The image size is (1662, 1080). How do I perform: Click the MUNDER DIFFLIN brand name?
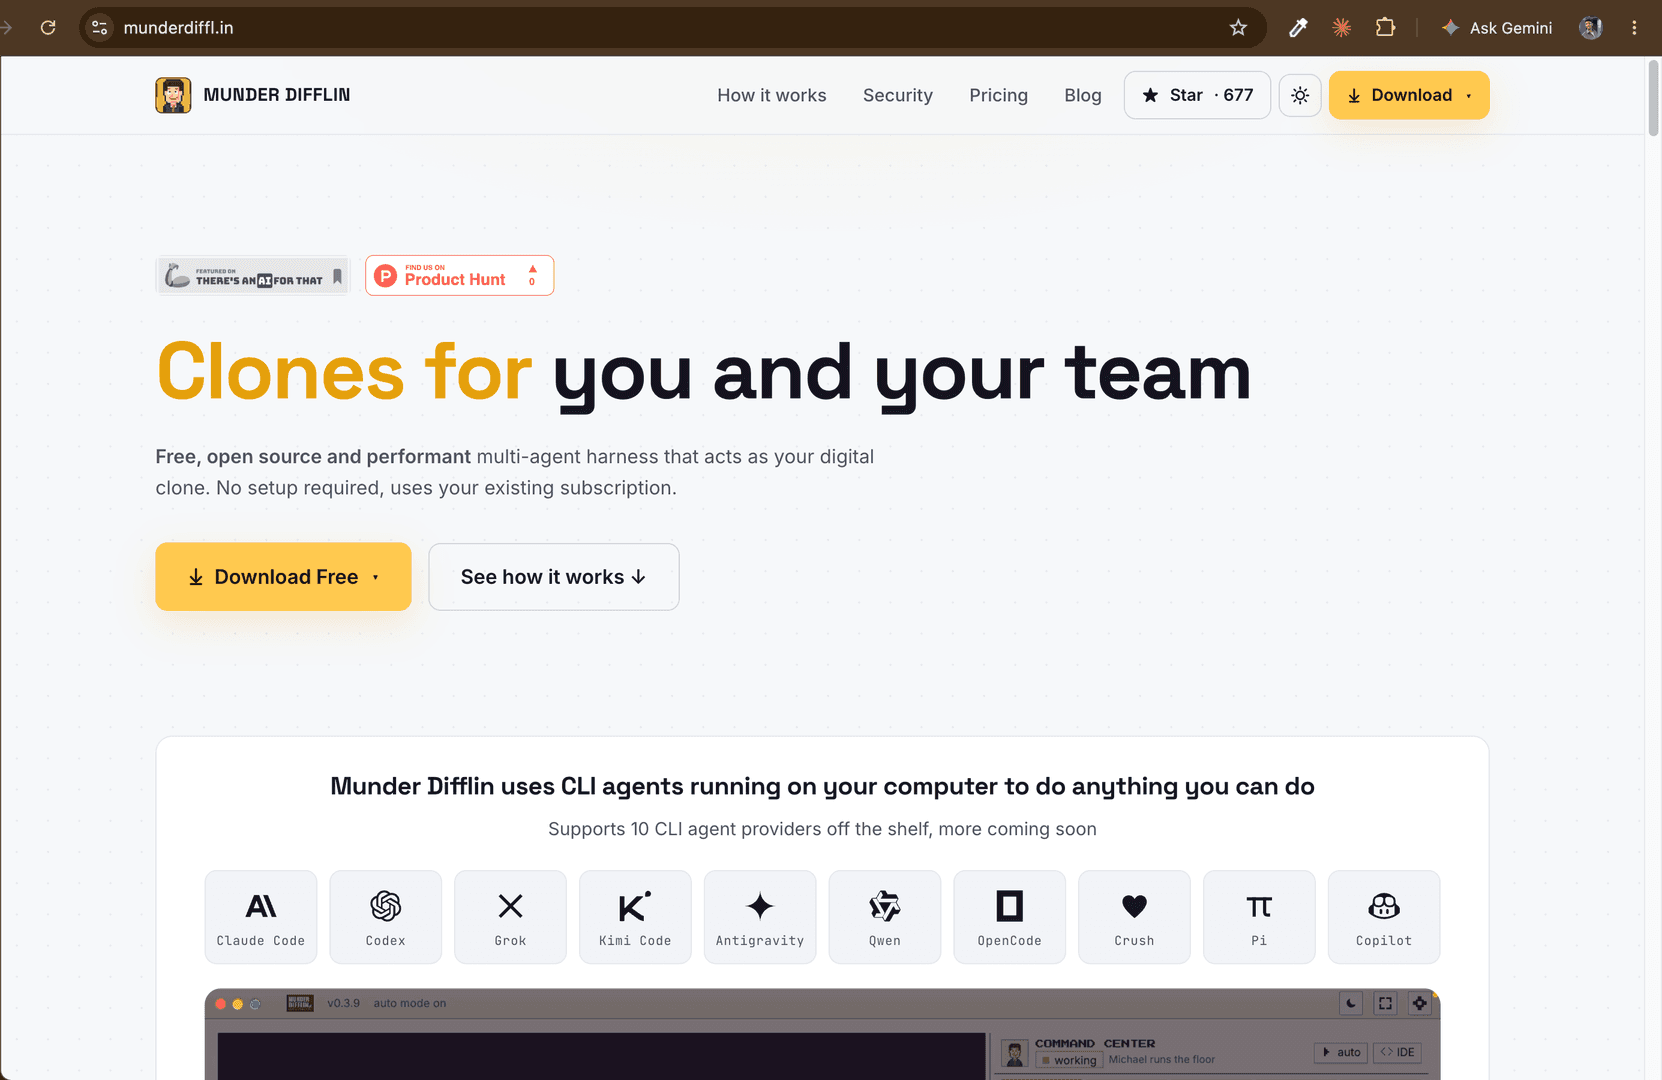pos(277,95)
